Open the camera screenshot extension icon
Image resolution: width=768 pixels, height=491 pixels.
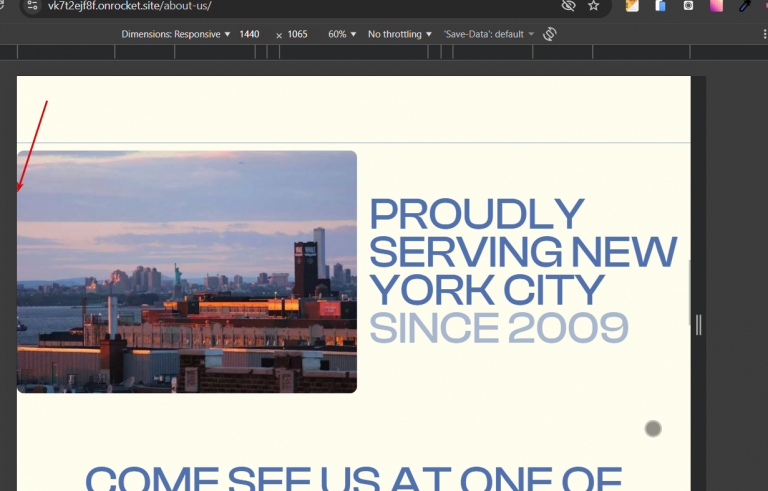point(688,5)
